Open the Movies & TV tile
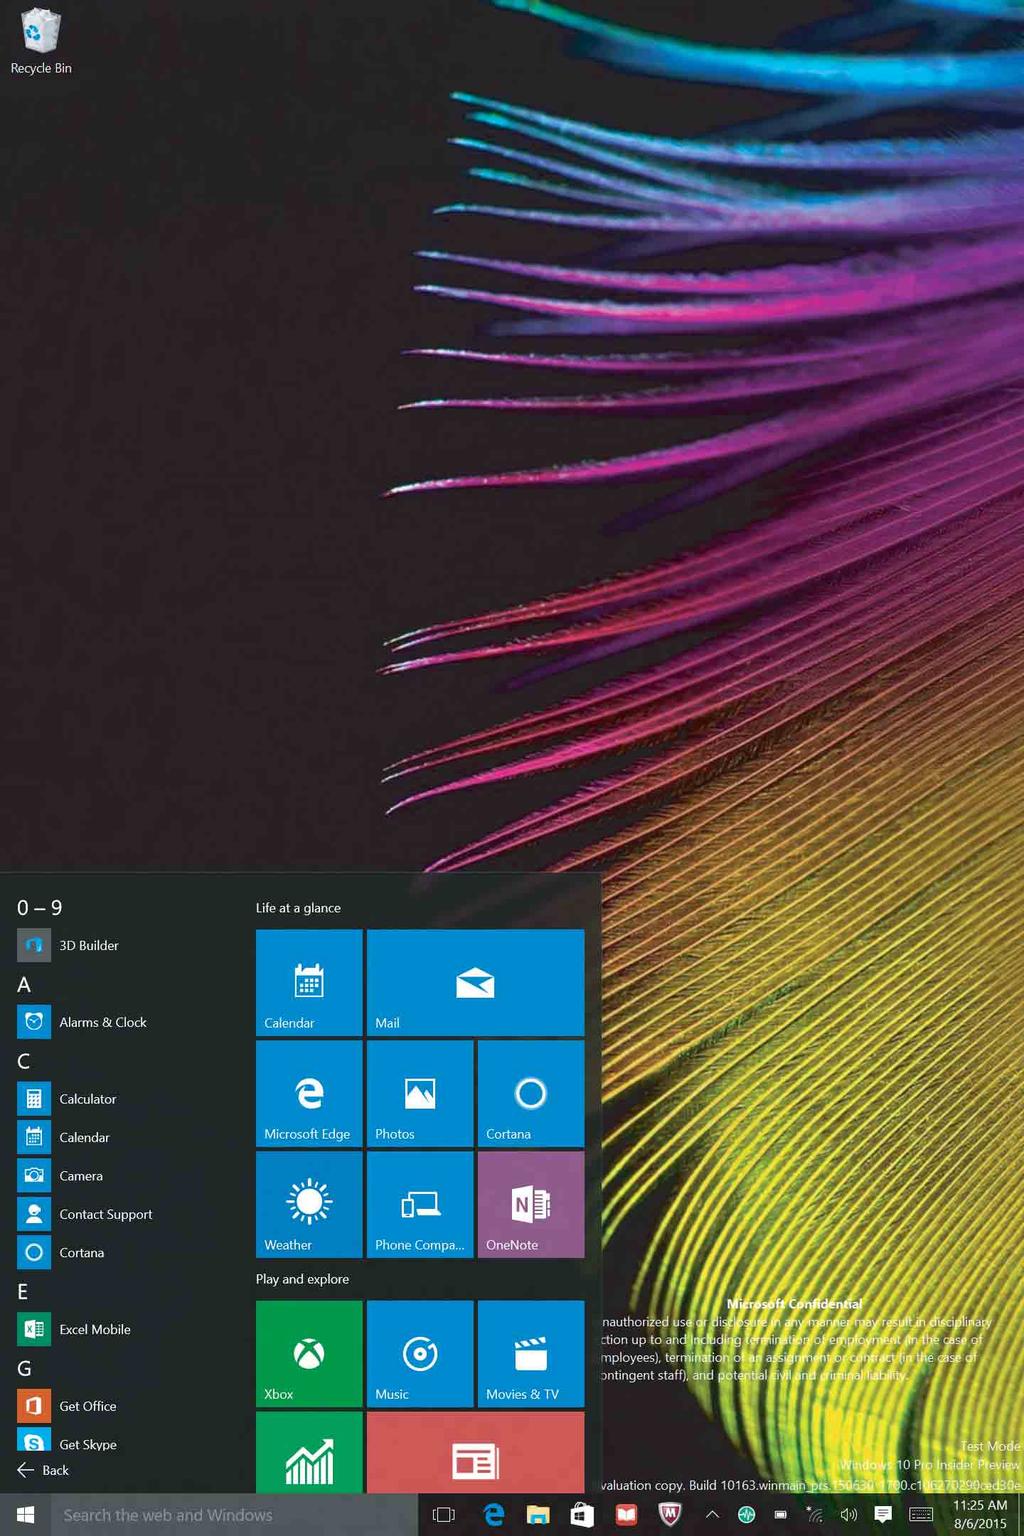The width and height of the screenshot is (1024, 1536). (531, 1354)
